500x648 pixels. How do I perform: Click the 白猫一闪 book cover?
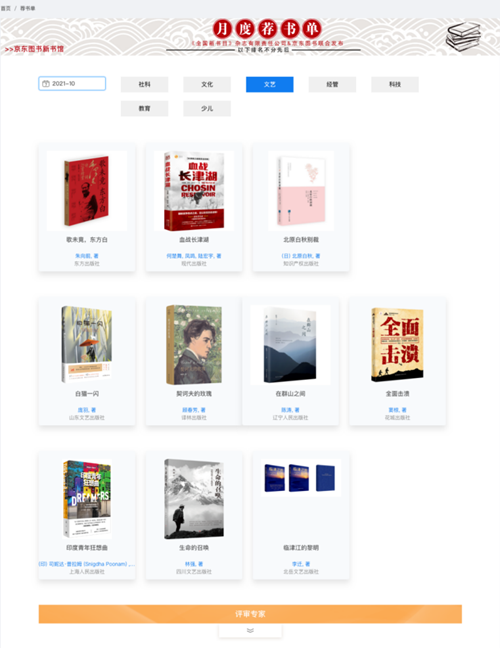click(87, 344)
